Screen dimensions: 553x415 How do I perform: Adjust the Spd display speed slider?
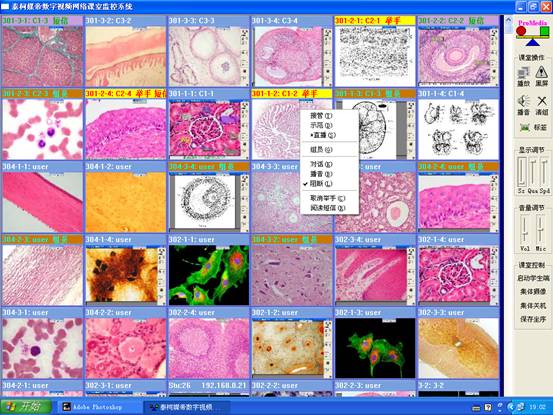click(544, 172)
